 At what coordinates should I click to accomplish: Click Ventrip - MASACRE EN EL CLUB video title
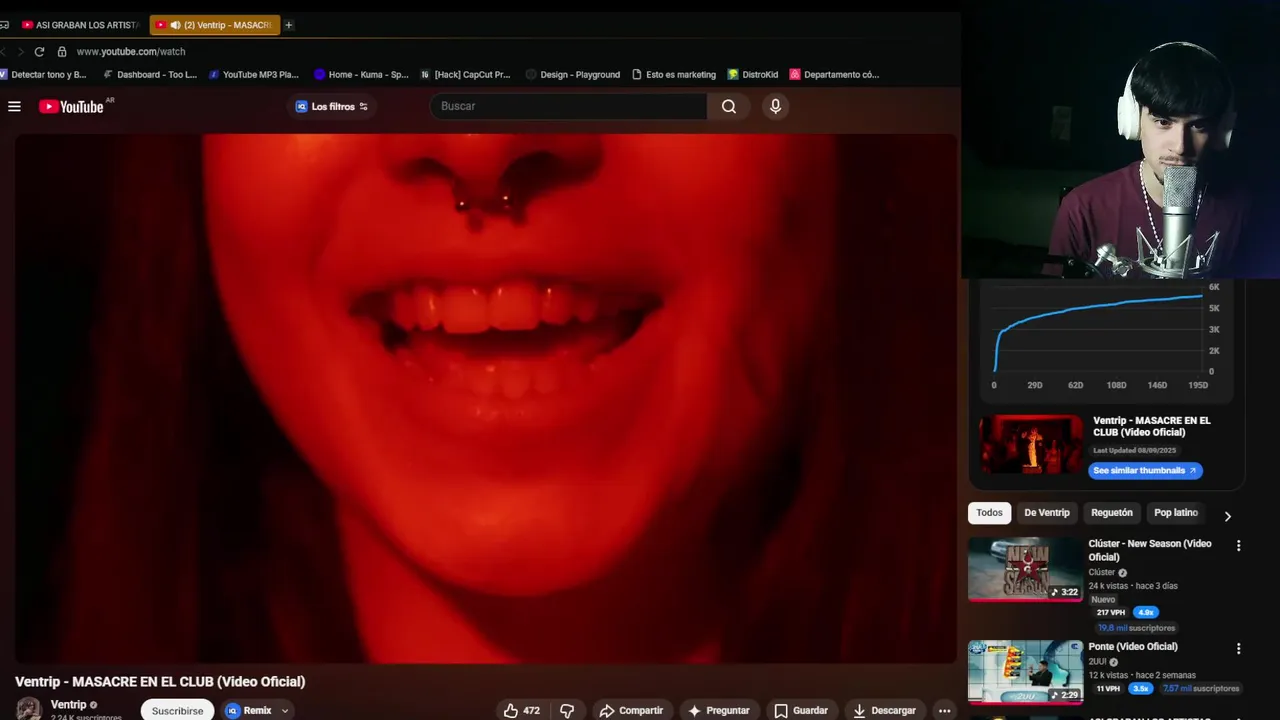point(160,681)
